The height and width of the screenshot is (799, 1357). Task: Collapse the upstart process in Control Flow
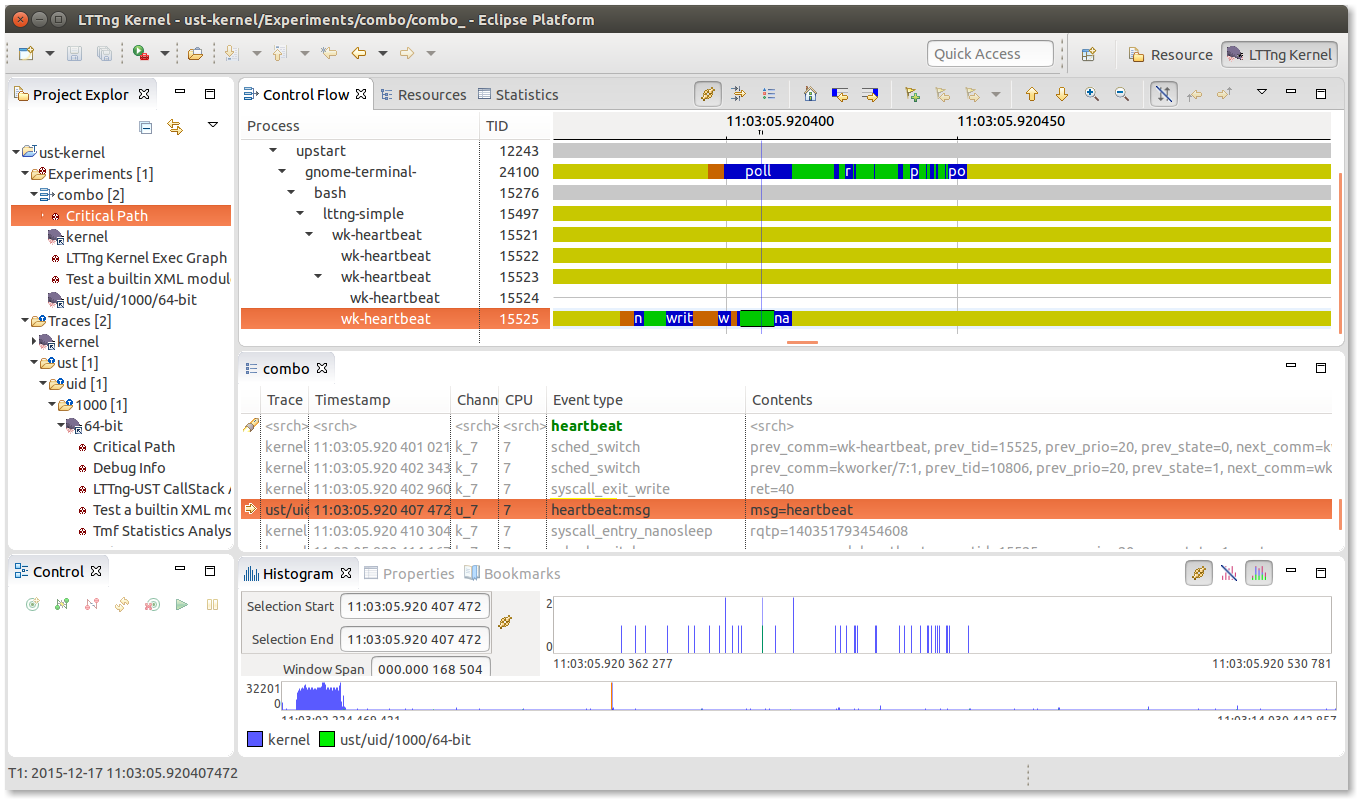(x=273, y=151)
